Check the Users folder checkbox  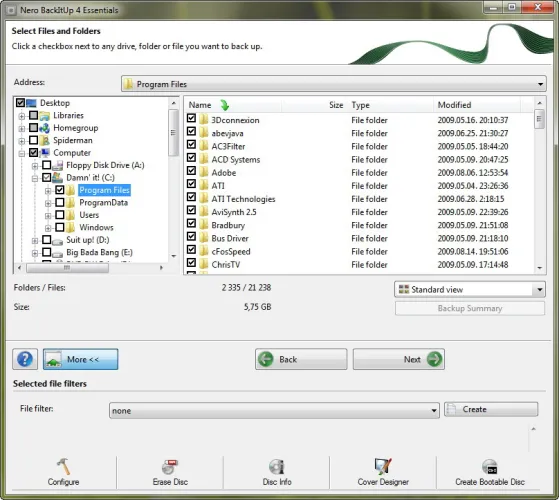pos(60,215)
